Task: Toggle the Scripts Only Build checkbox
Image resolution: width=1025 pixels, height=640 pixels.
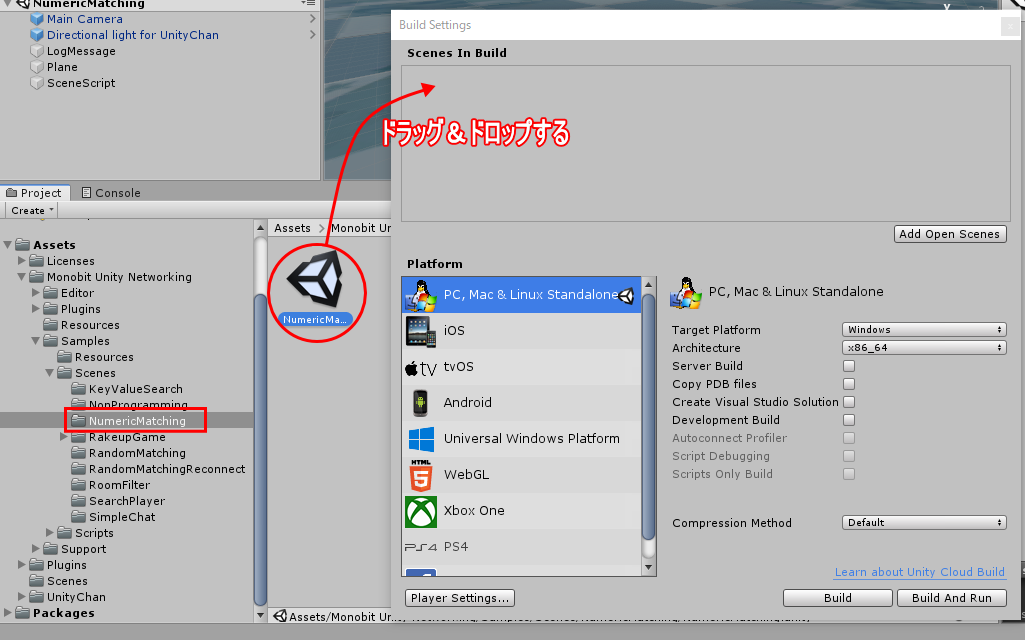Action: [849, 474]
